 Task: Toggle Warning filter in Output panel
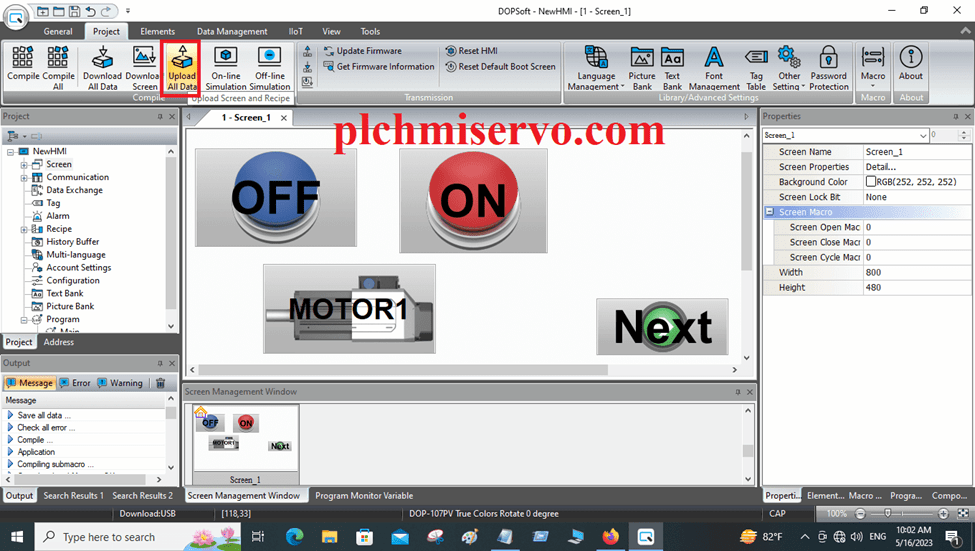point(121,383)
